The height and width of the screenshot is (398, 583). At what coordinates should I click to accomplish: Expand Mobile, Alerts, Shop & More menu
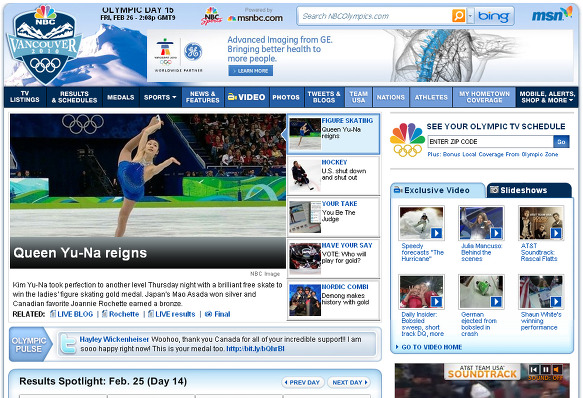547,97
